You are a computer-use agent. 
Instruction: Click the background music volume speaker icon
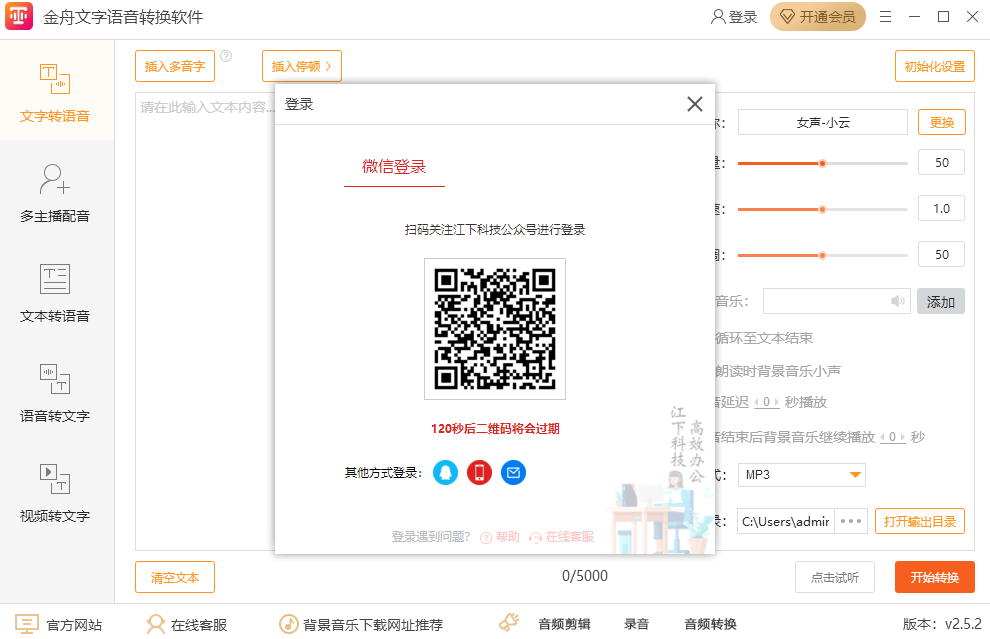pos(897,301)
